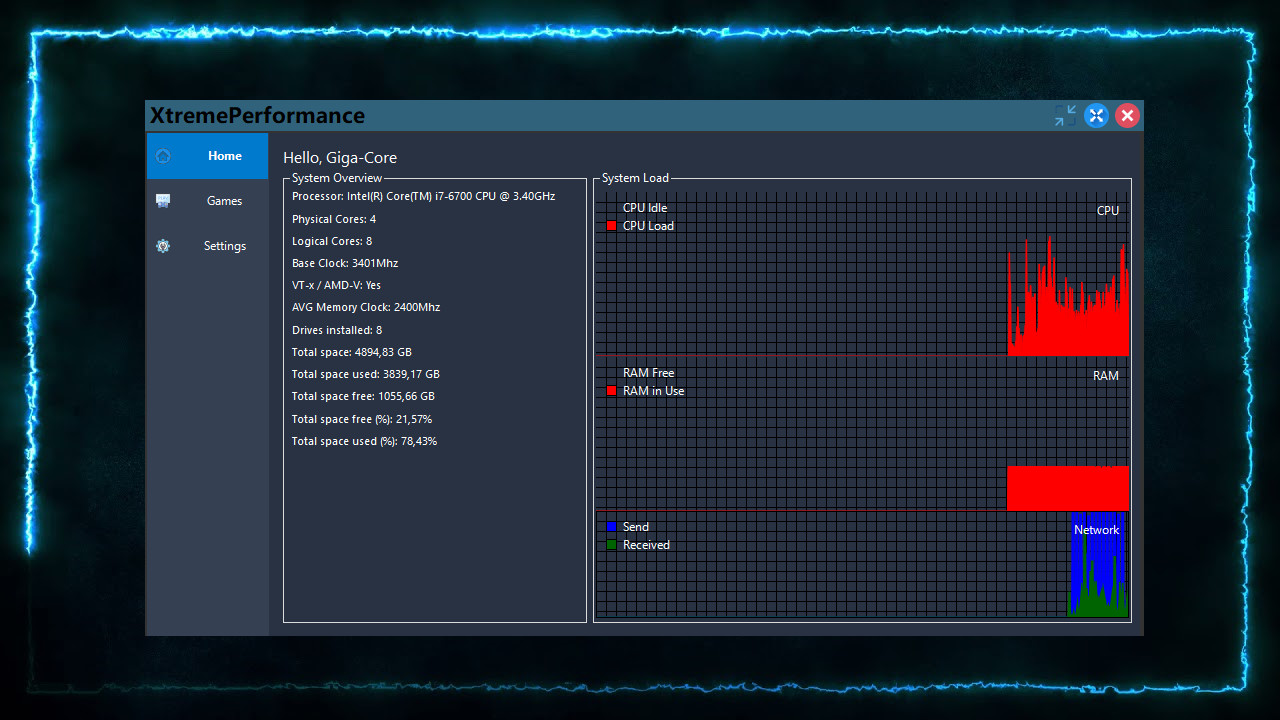Image resolution: width=1280 pixels, height=720 pixels.
Task: Toggle the Send network legend entry
Action: (636, 526)
